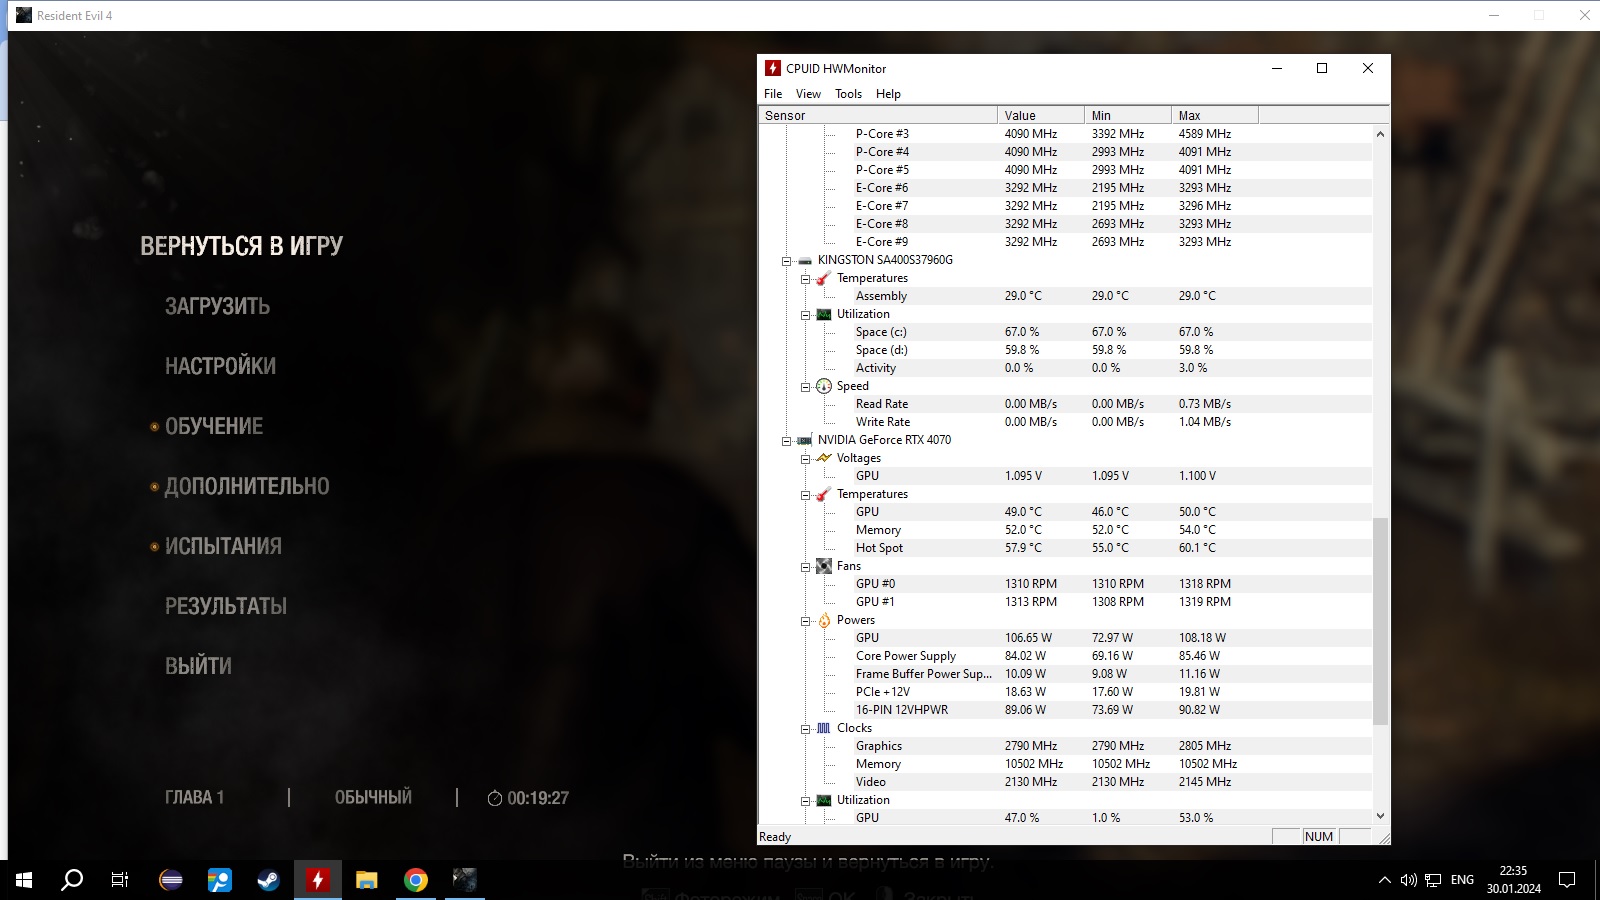Collapse the KINGSTON SA400S37960G node
The height and width of the screenshot is (900, 1600).
[786, 261]
